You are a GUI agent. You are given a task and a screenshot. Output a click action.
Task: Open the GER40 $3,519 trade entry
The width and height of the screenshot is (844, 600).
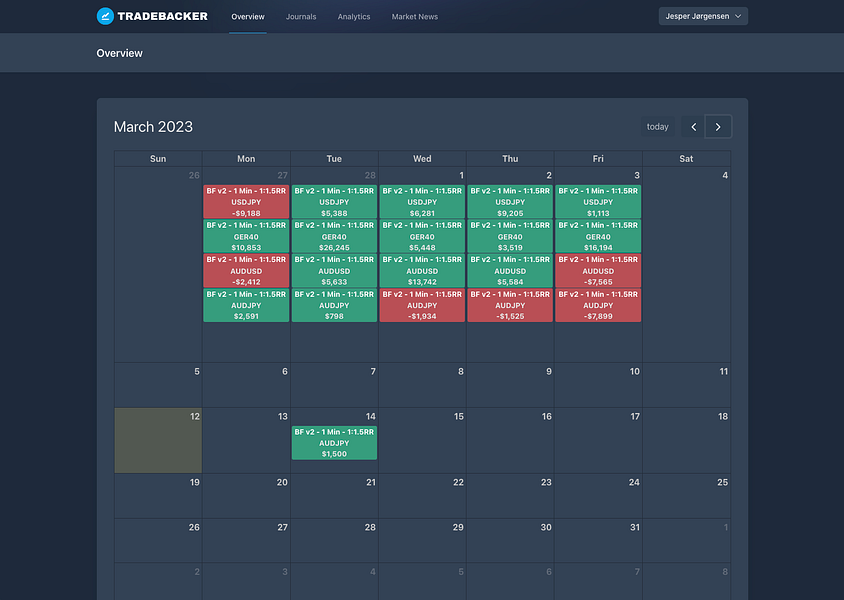coord(510,236)
